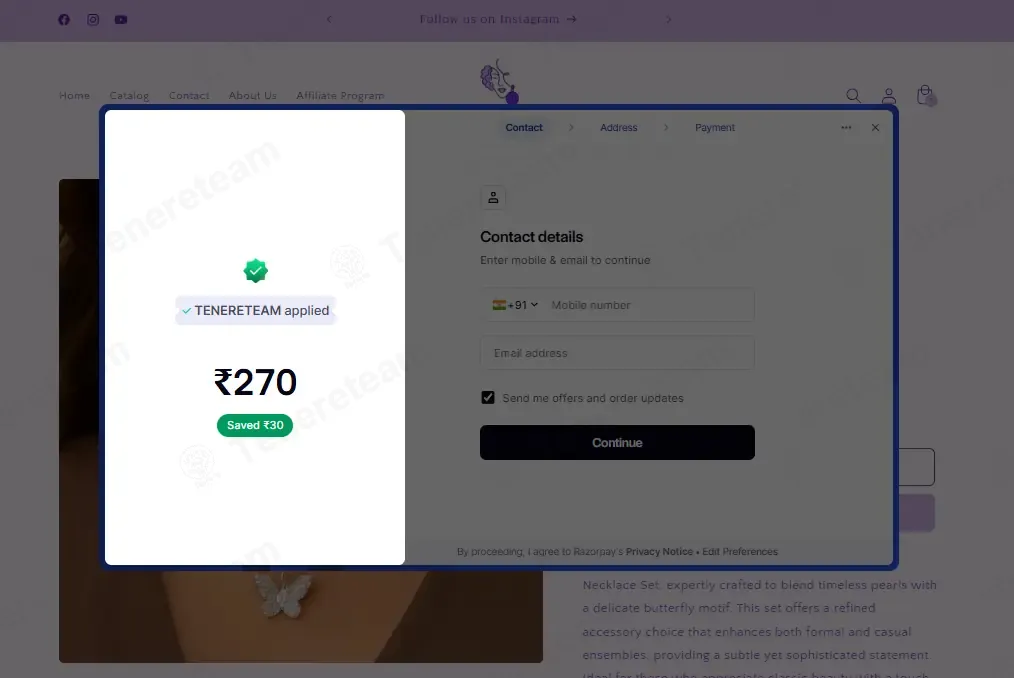Show next announcement with right chevron
This screenshot has width=1014, height=678.
[x=669, y=19]
